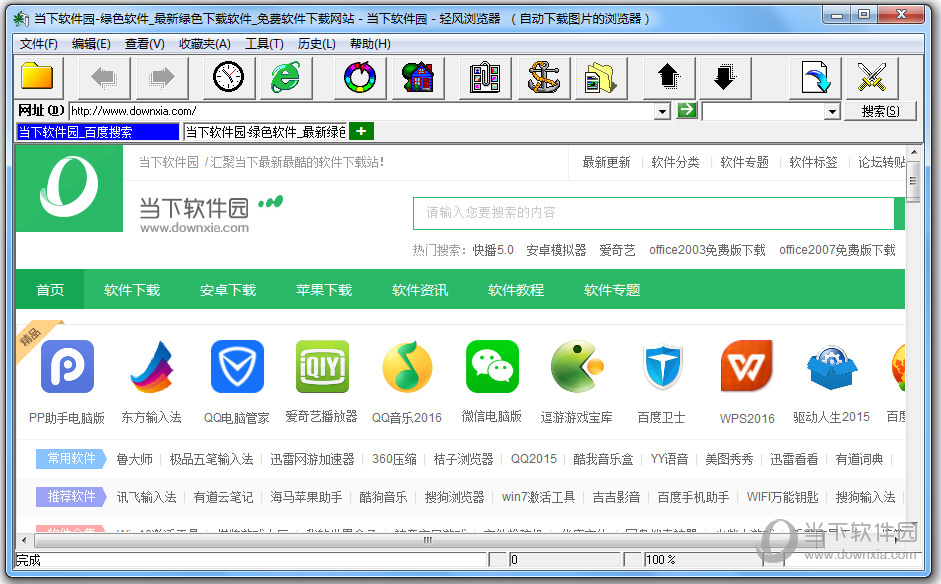941x584 pixels.
Task: Select 苹果下载 in the navigation bar
Action: click(324, 290)
